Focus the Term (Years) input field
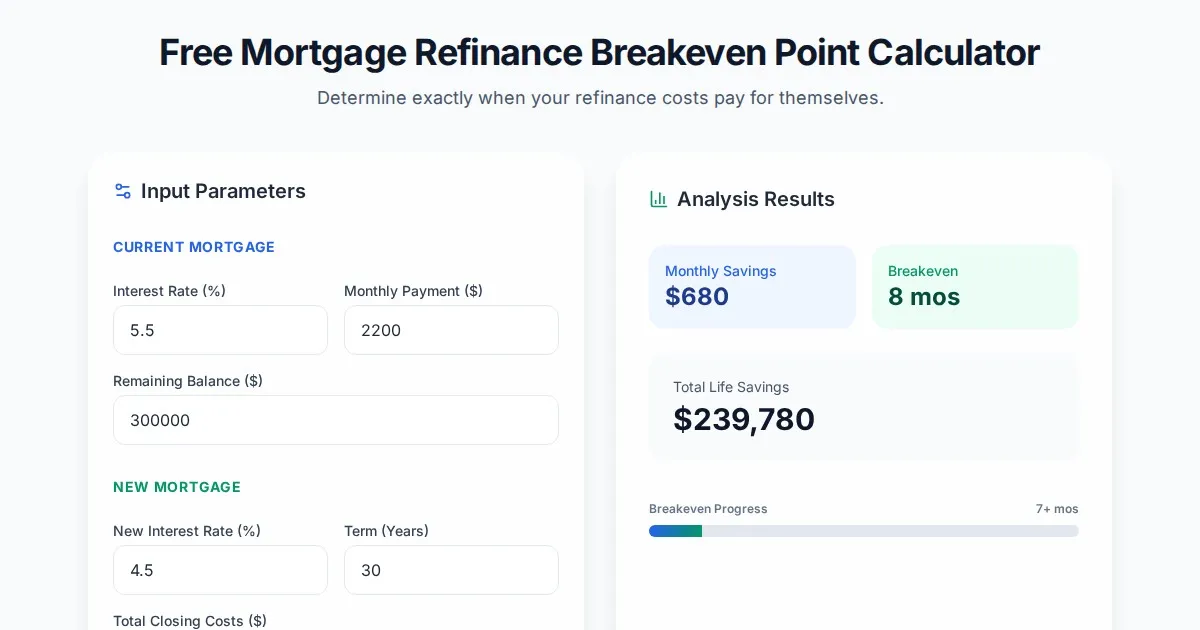Image resolution: width=1200 pixels, height=630 pixels. coord(451,570)
